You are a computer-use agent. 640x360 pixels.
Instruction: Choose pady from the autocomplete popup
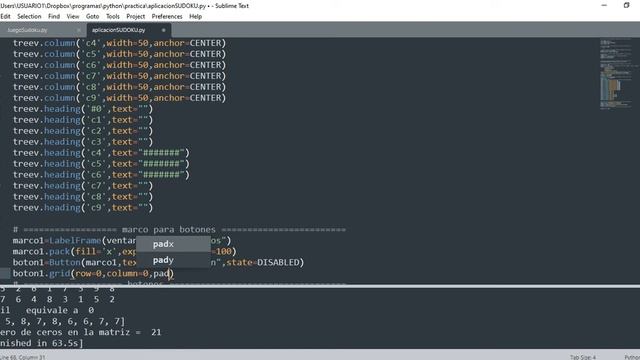point(173,260)
